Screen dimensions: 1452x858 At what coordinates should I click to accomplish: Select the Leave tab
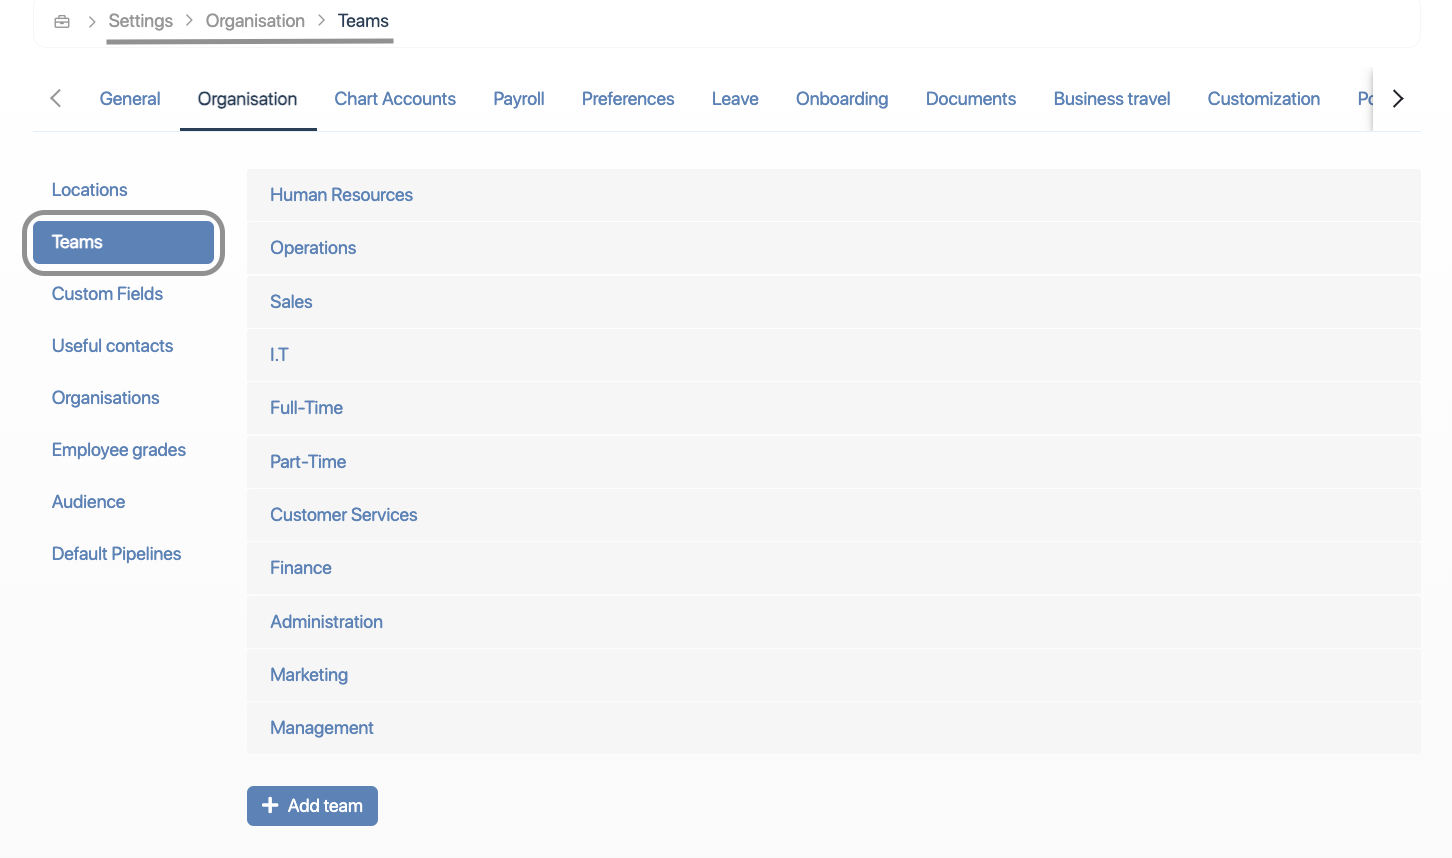[735, 99]
